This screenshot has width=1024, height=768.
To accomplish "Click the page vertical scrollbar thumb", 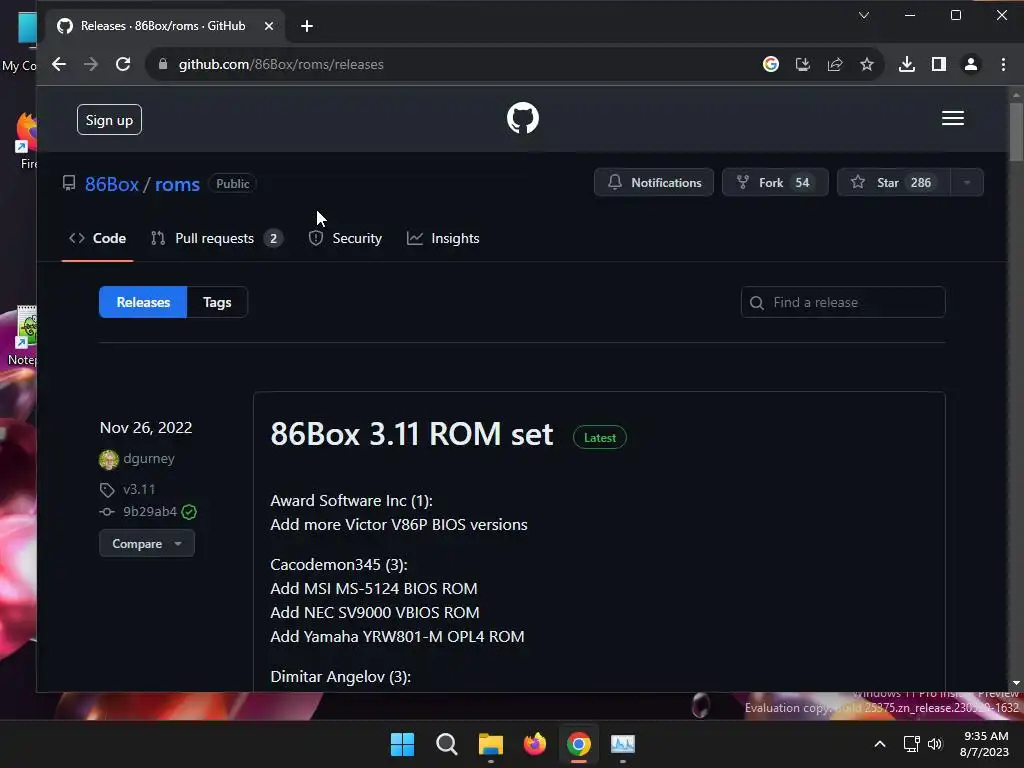I will [x=1016, y=131].
